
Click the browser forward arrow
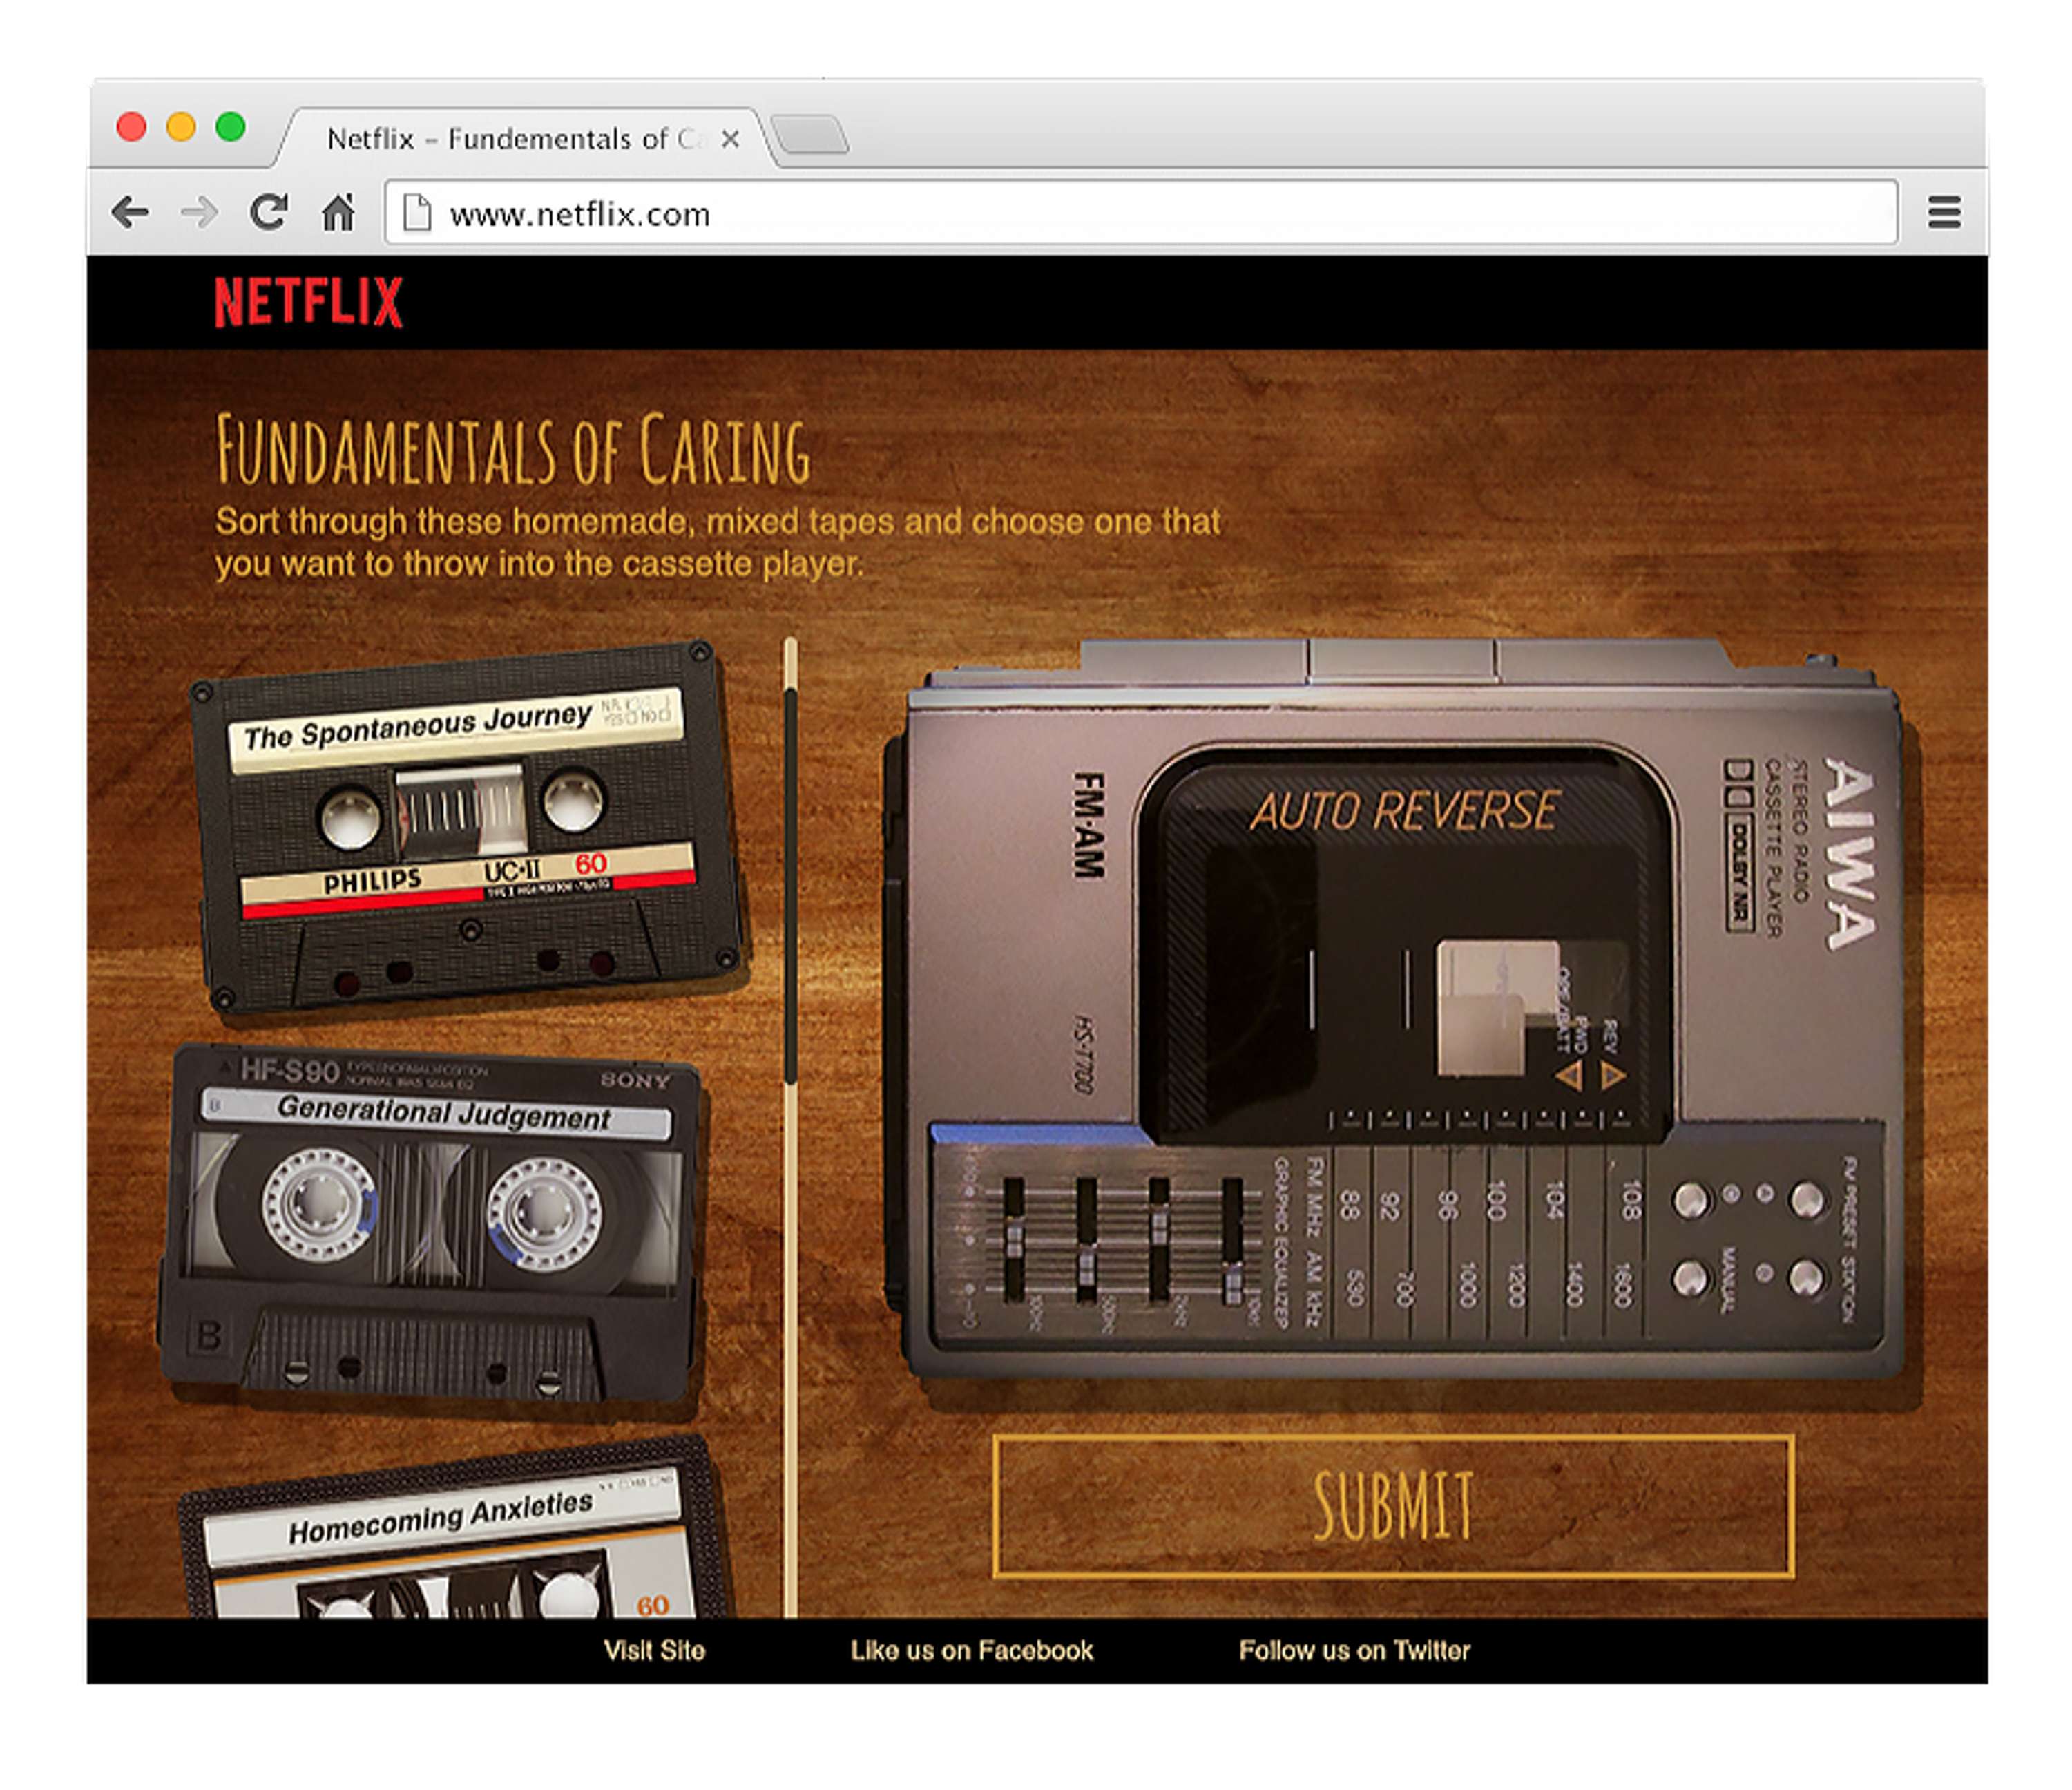pyautogui.click(x=199, y=212)
